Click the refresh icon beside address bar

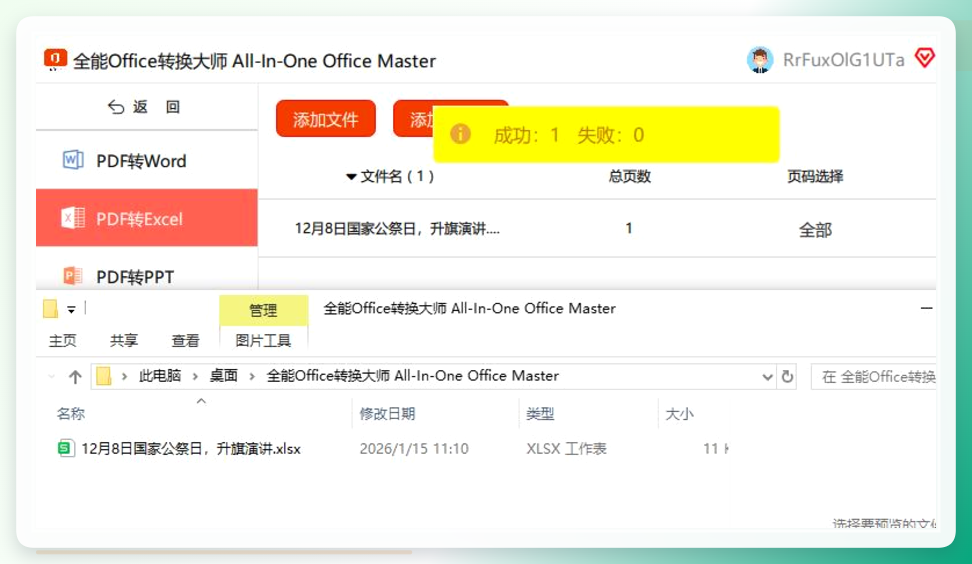(787, 376)
